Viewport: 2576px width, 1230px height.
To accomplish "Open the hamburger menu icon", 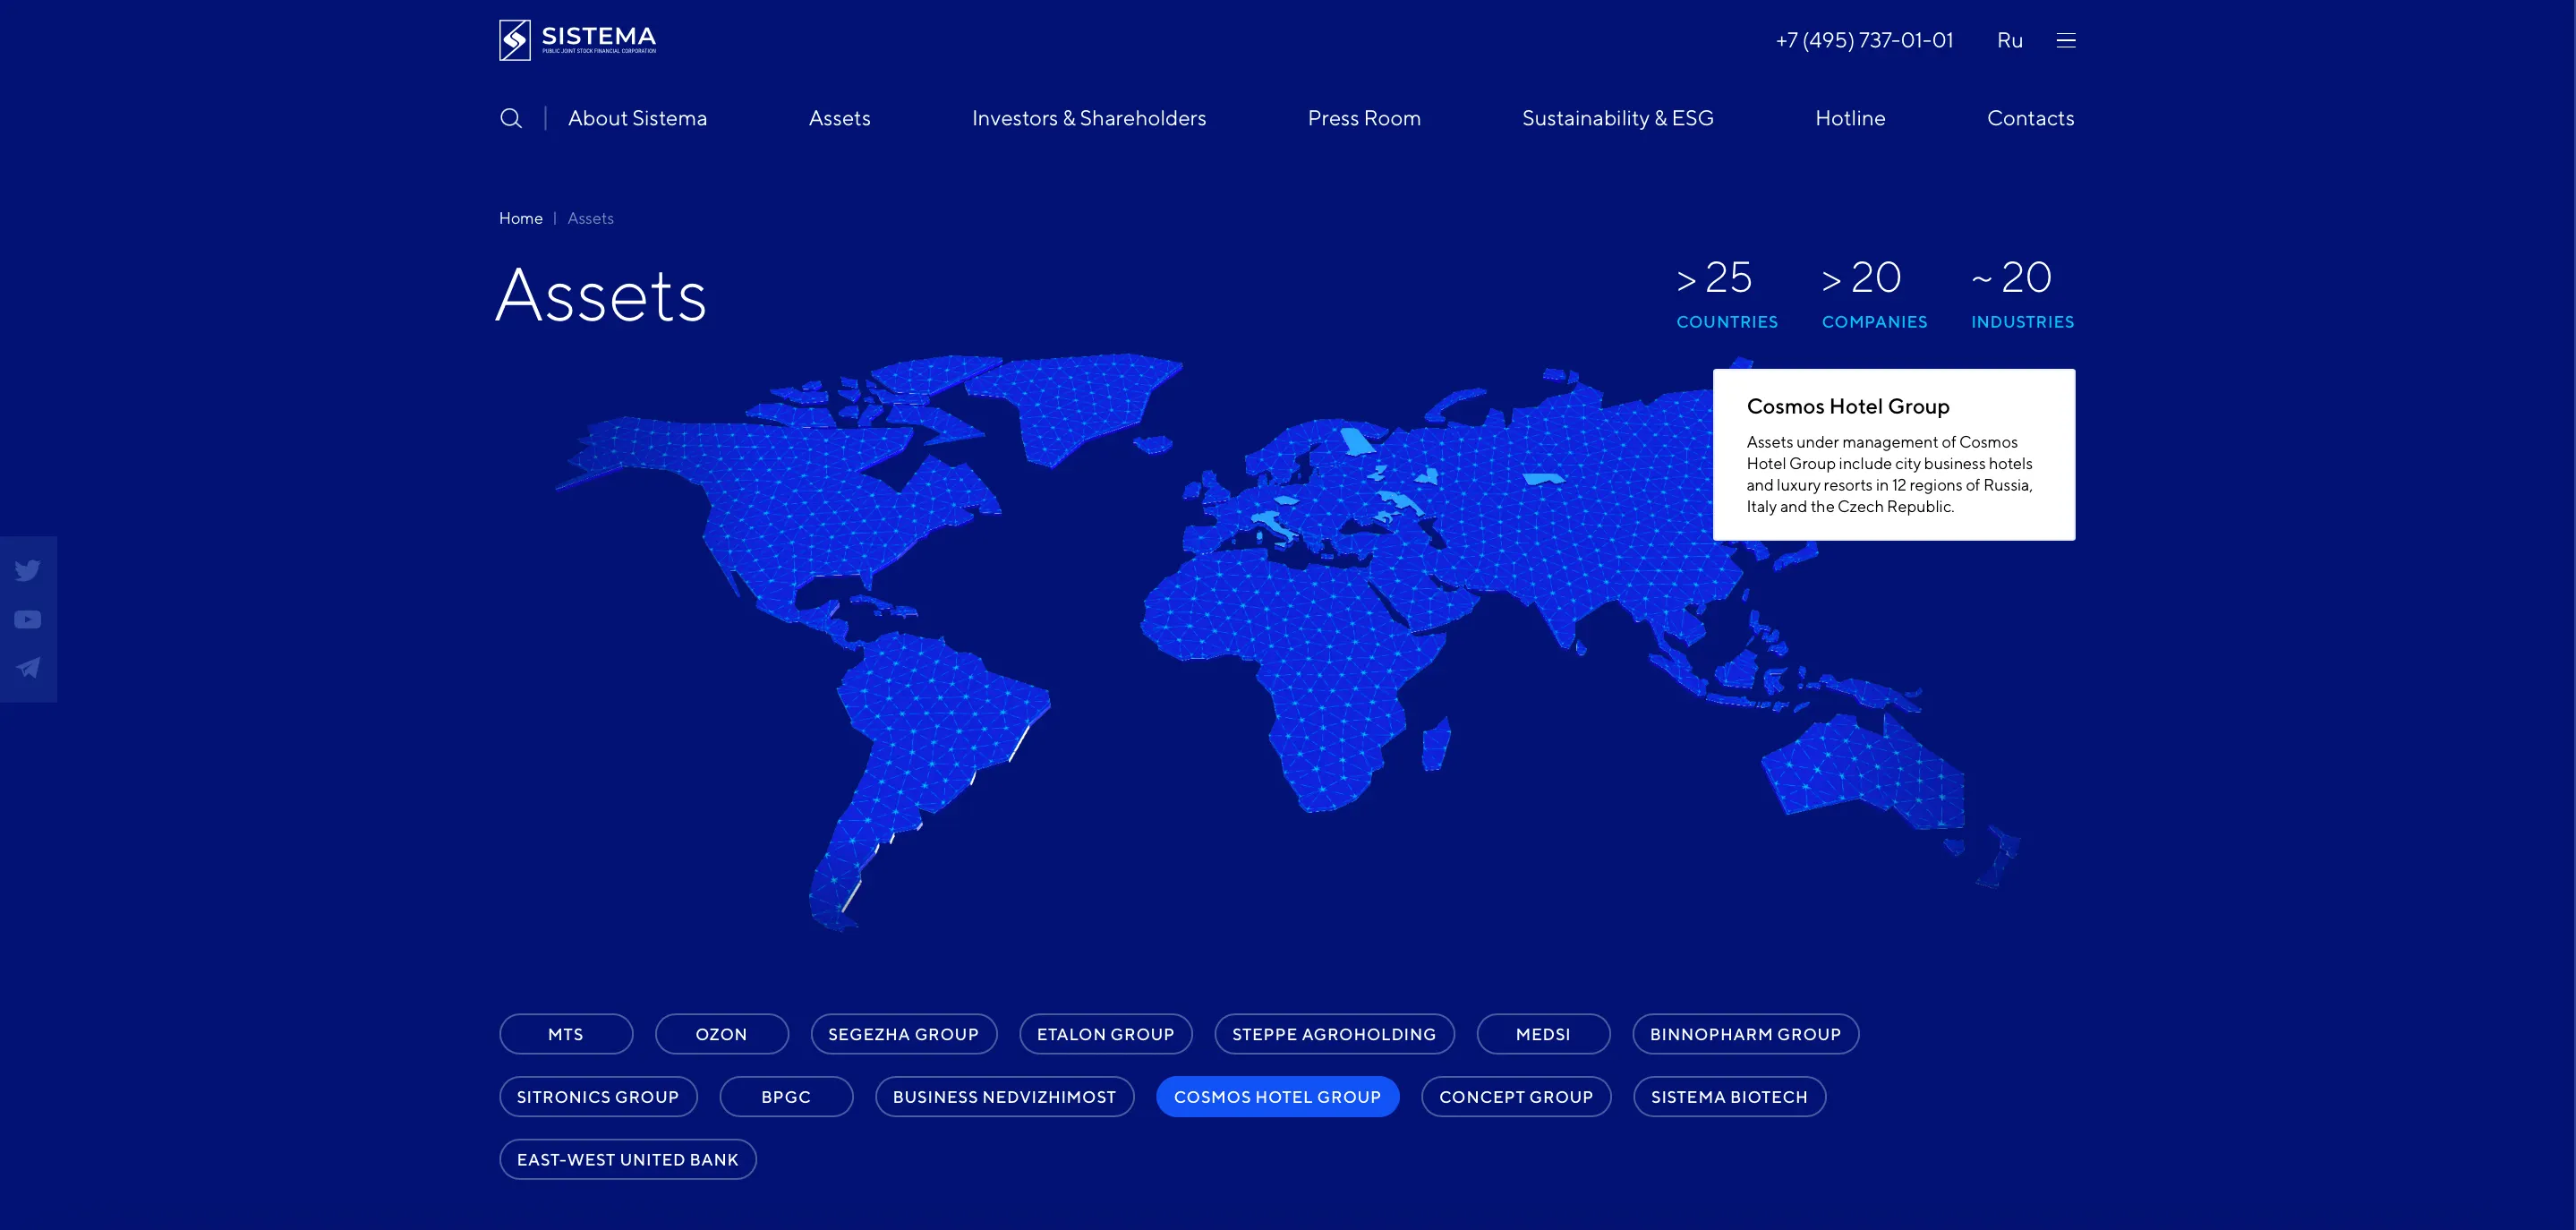I will point(2065,41).
